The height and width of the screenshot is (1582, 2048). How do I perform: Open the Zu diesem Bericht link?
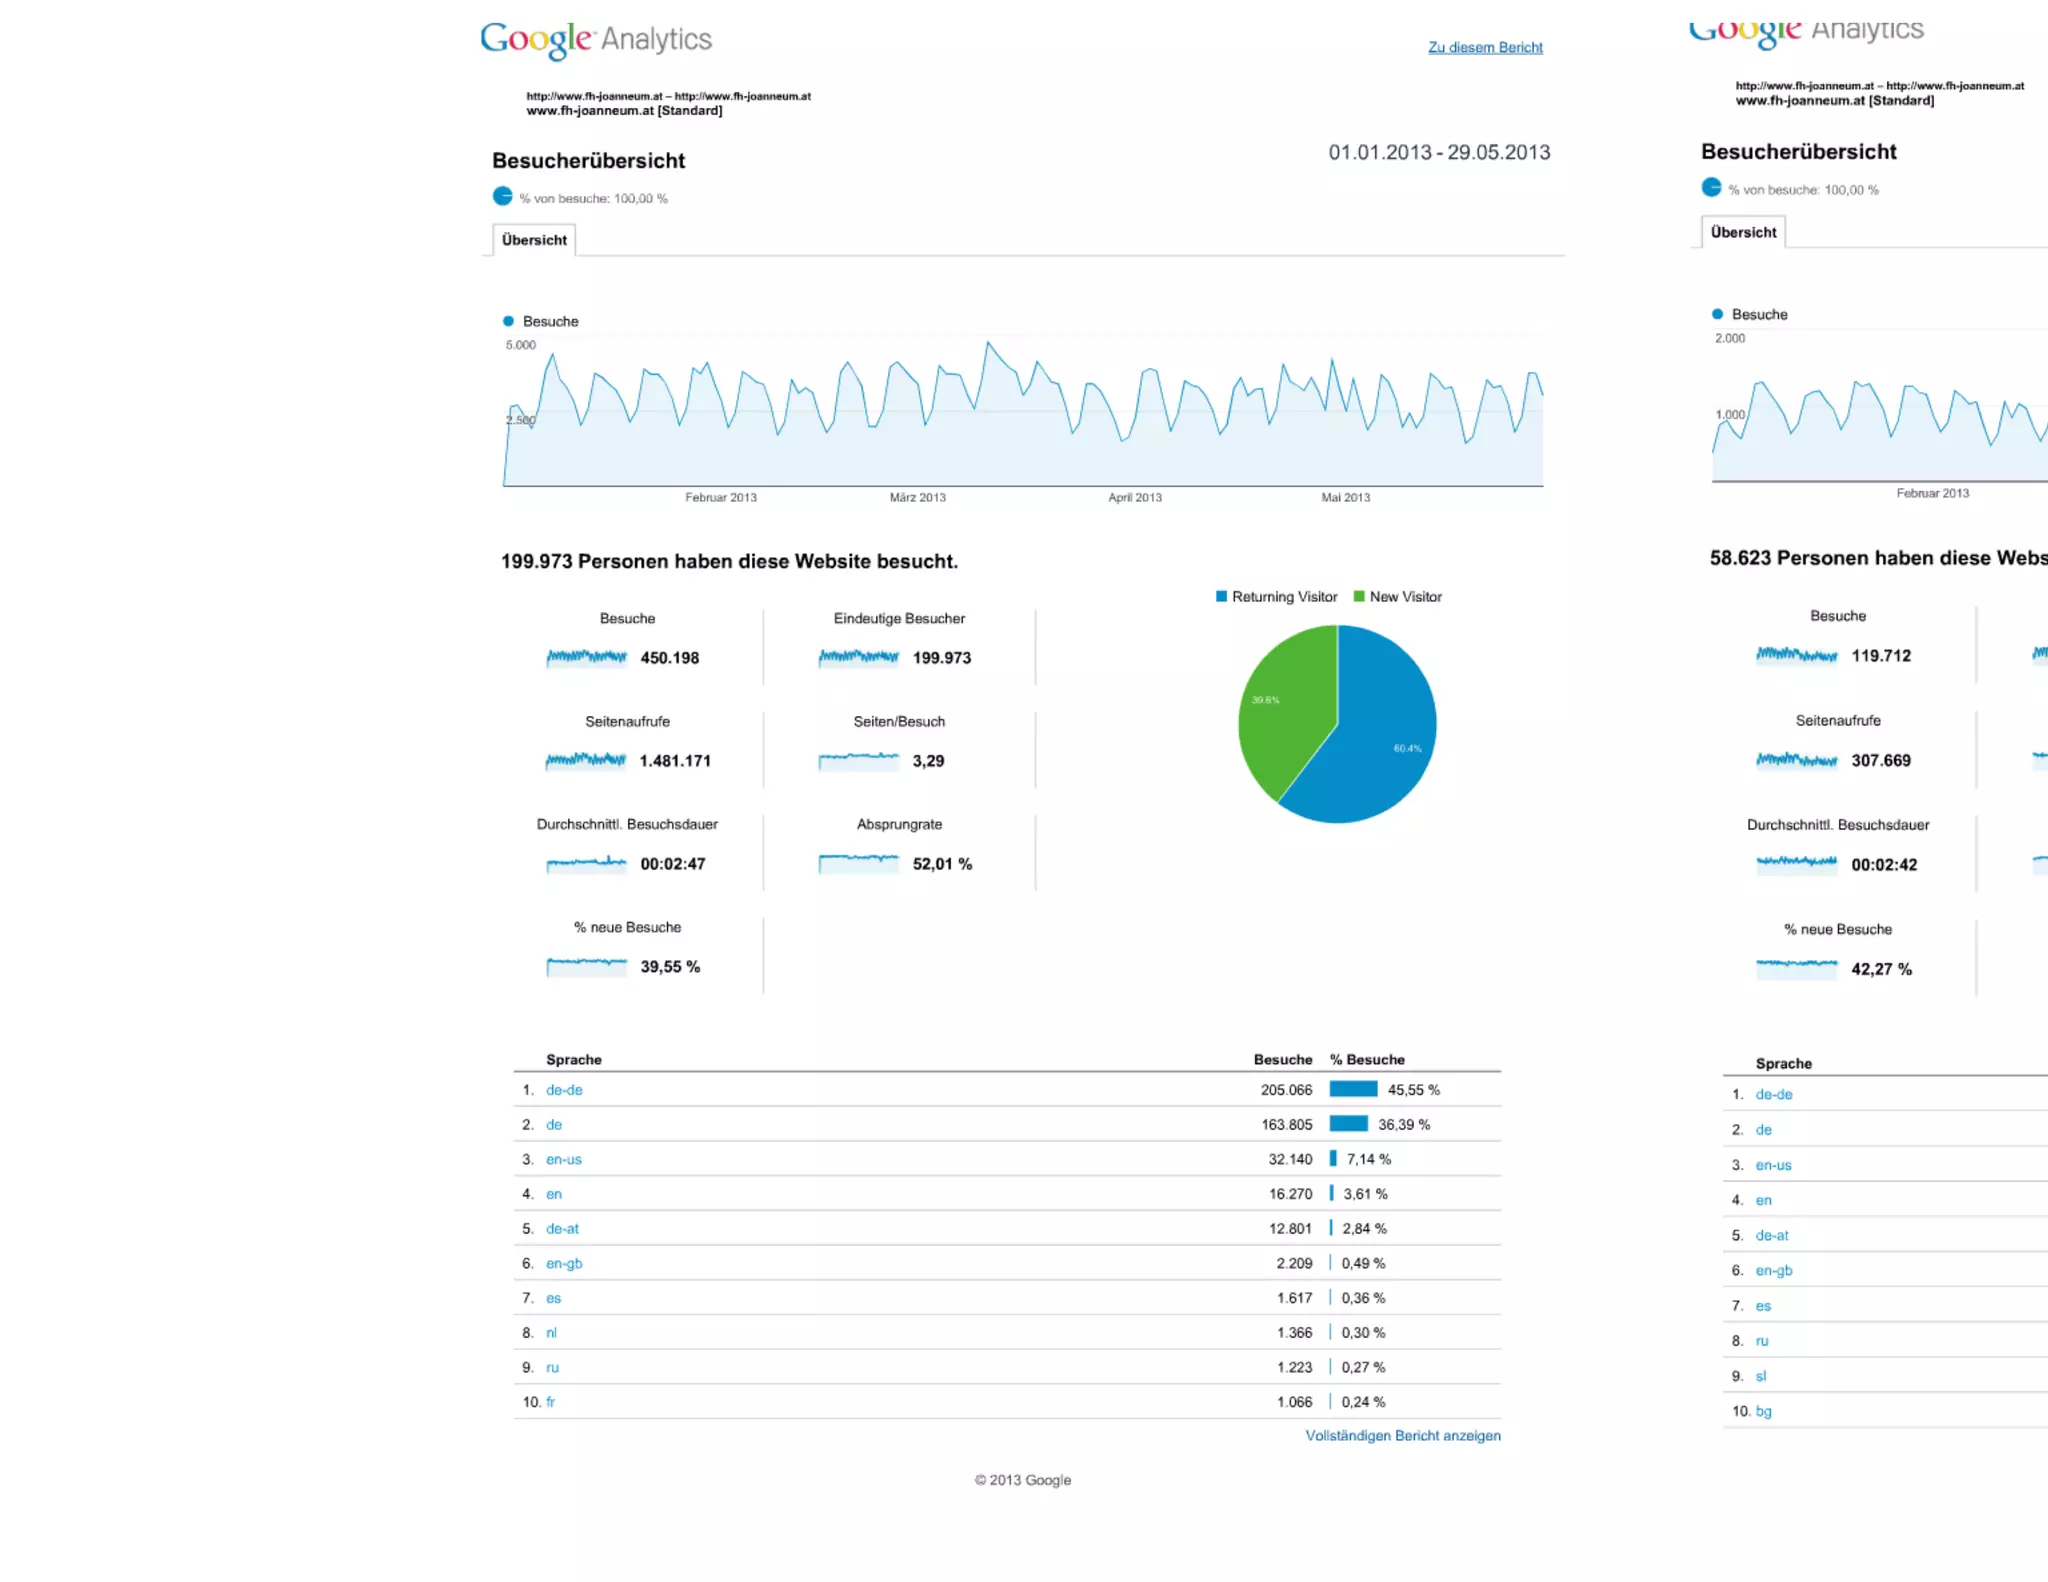point(1485,47)
